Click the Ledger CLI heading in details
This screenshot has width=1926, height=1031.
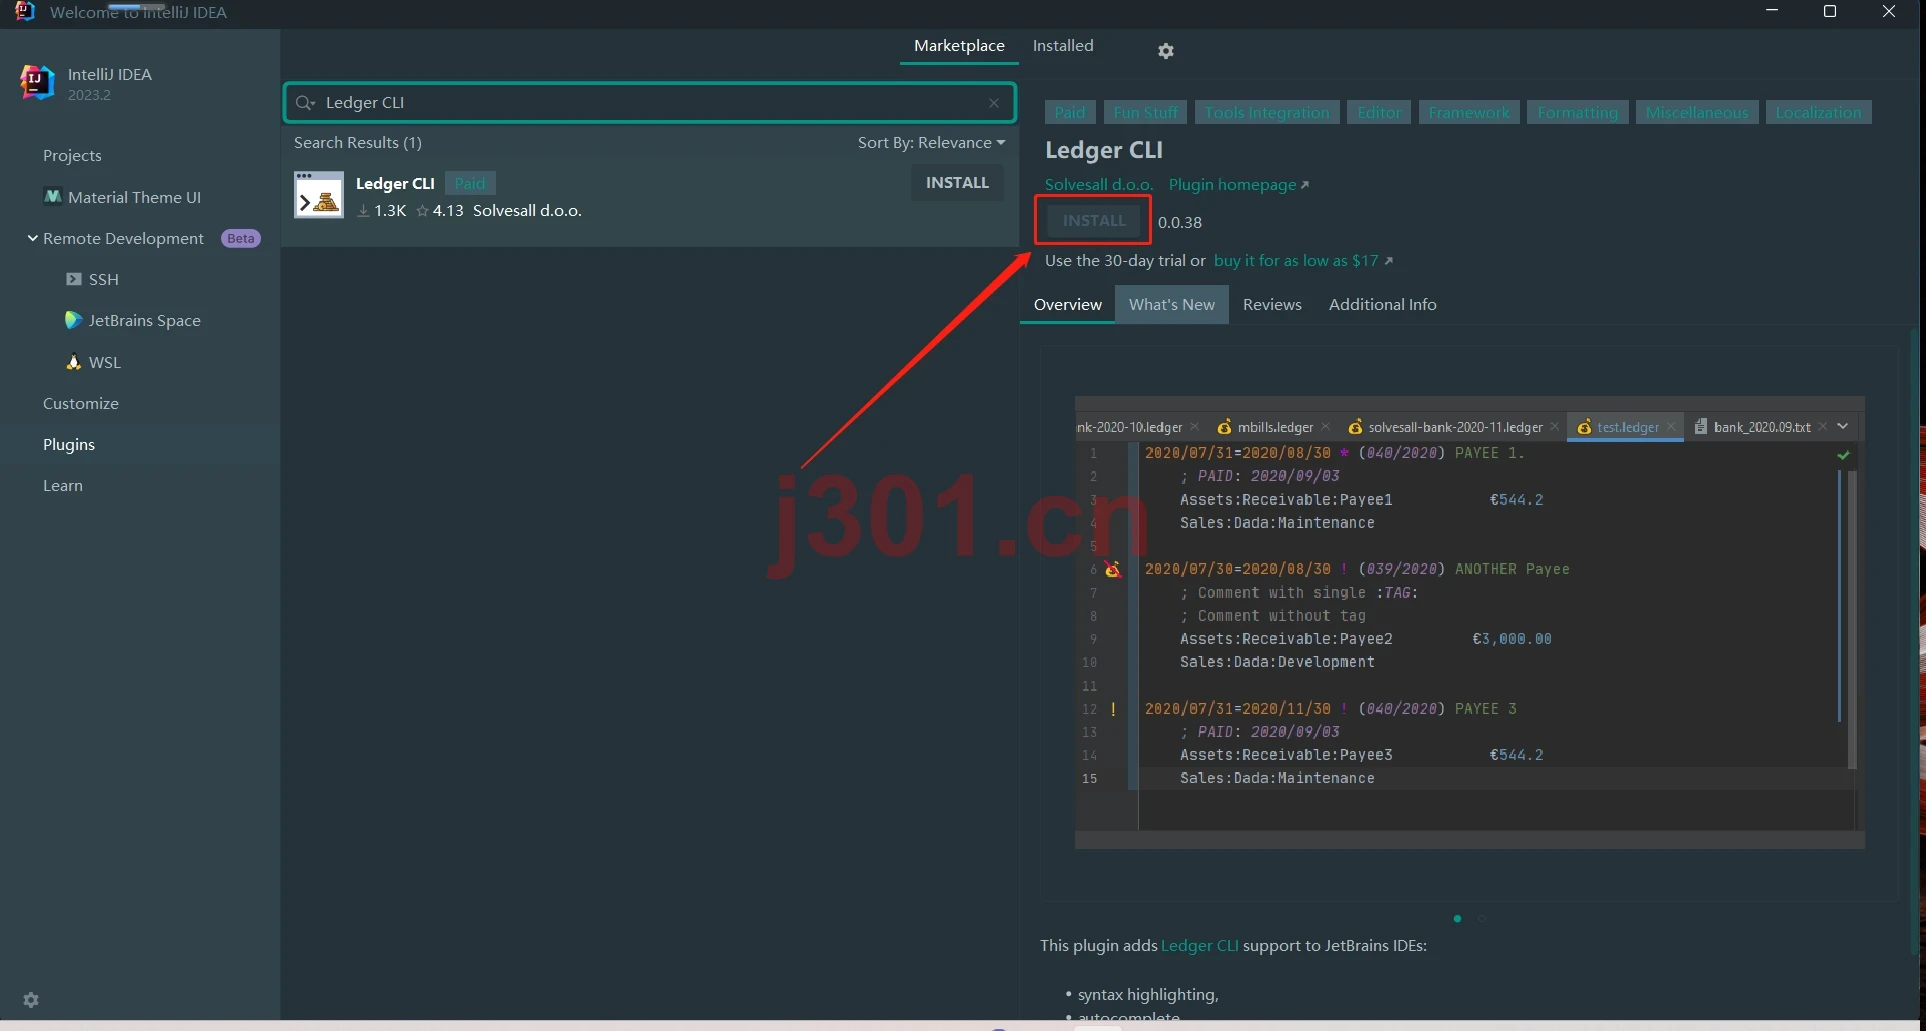coord(1104,150)
